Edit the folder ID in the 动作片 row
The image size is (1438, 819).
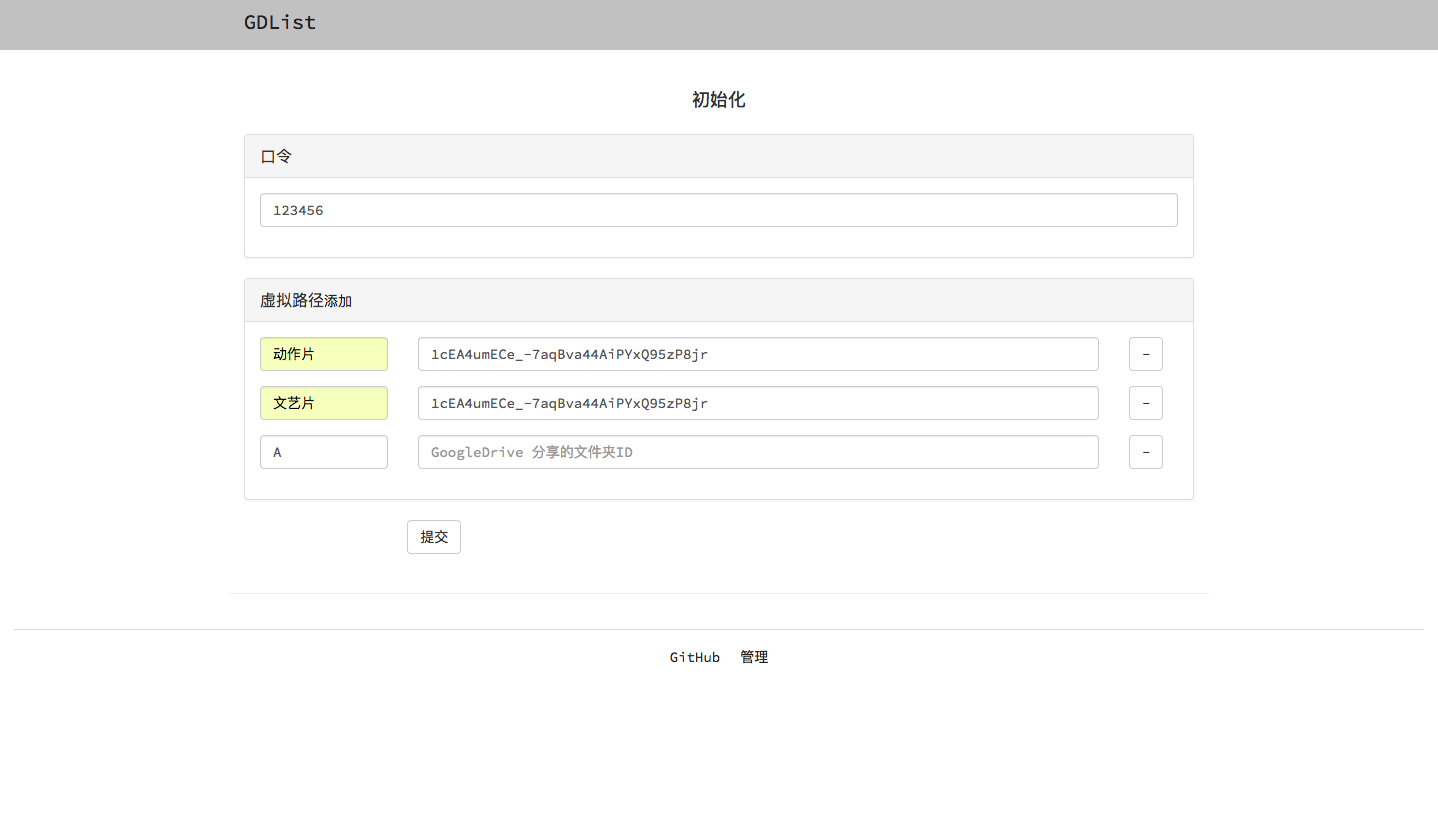(758, 354)
